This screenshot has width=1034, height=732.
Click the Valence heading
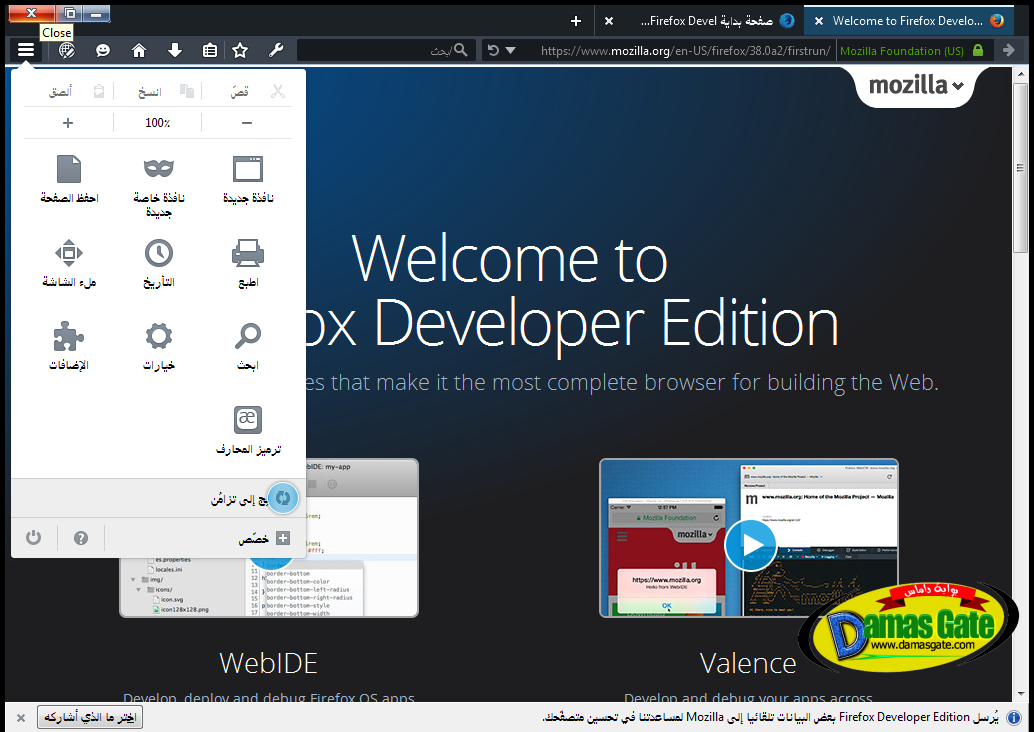click(x=748, y=663)
